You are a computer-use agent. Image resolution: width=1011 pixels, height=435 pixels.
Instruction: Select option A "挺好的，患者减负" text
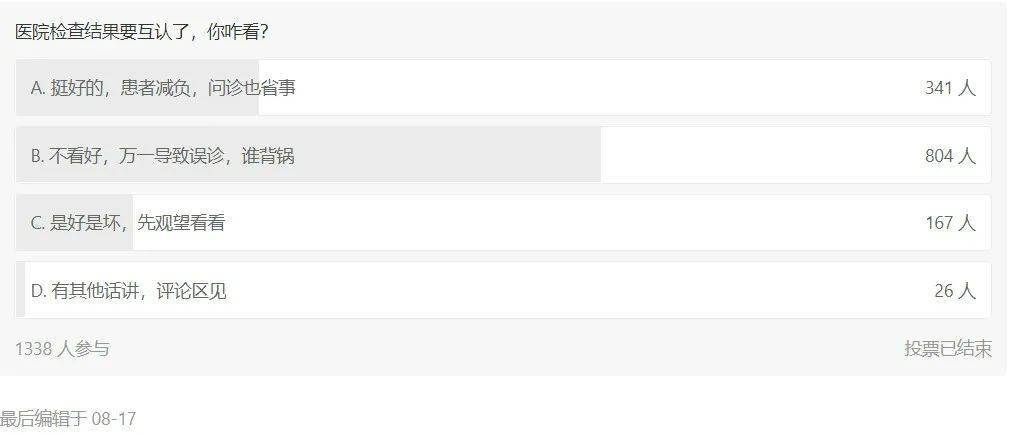coord(163,88)
